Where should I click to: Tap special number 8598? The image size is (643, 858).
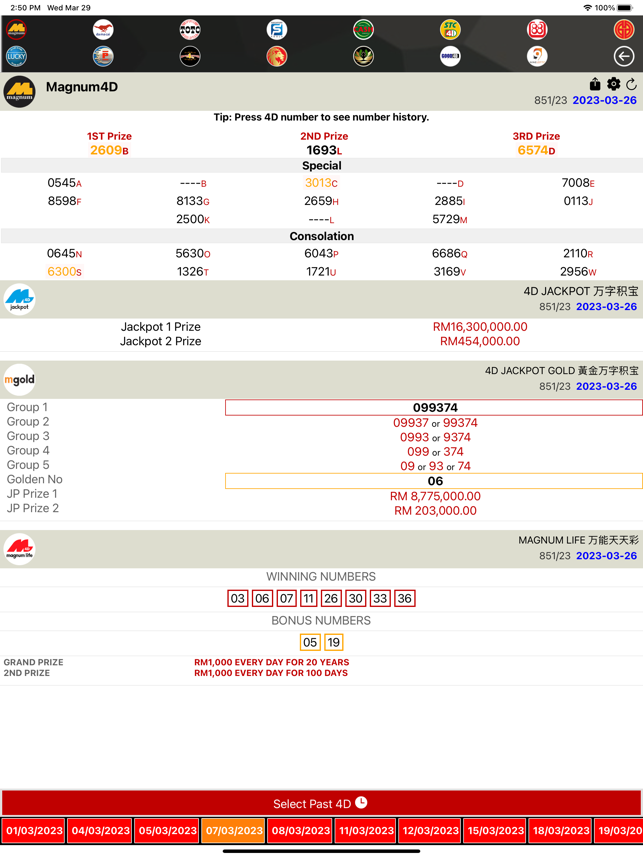tap(64, 201)
